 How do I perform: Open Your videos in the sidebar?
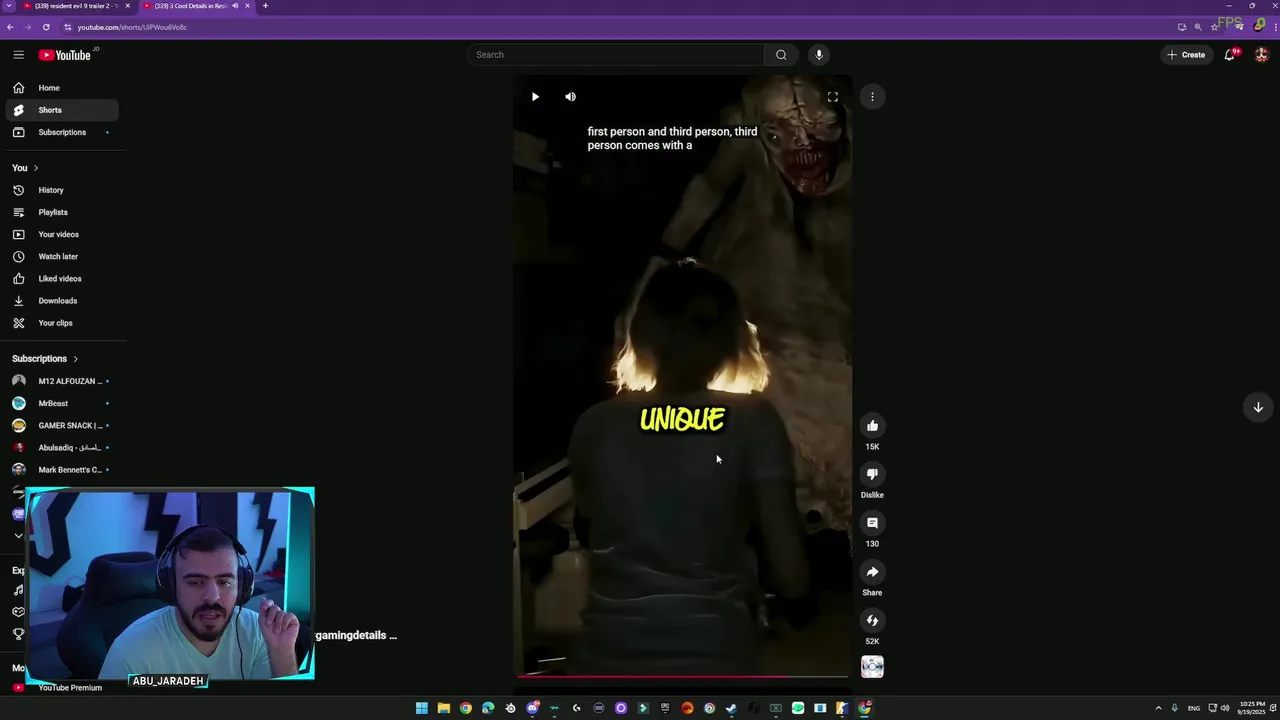coord(62,234)
